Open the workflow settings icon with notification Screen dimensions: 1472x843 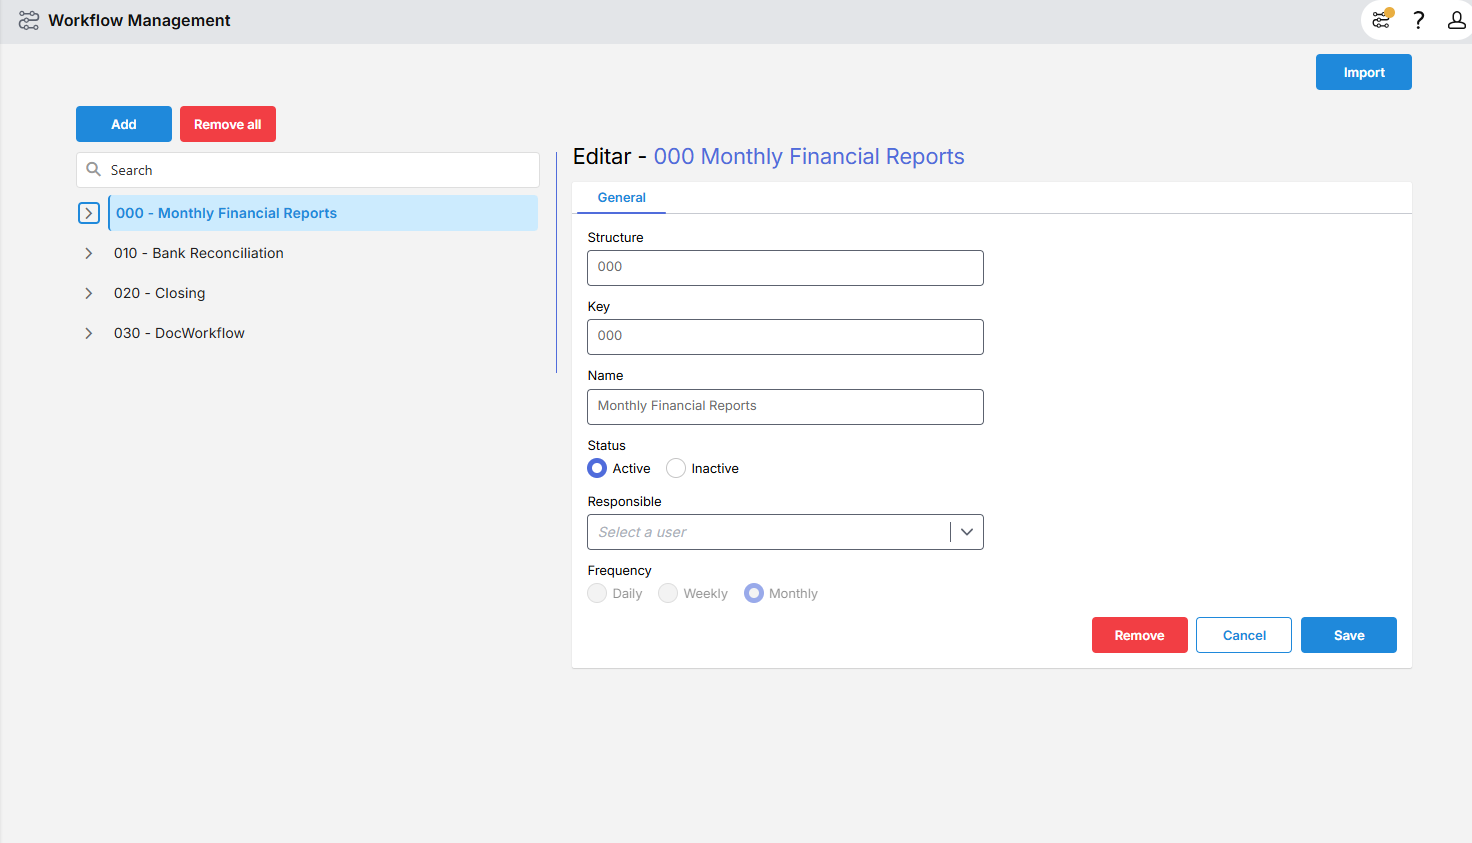[1381, 20]
